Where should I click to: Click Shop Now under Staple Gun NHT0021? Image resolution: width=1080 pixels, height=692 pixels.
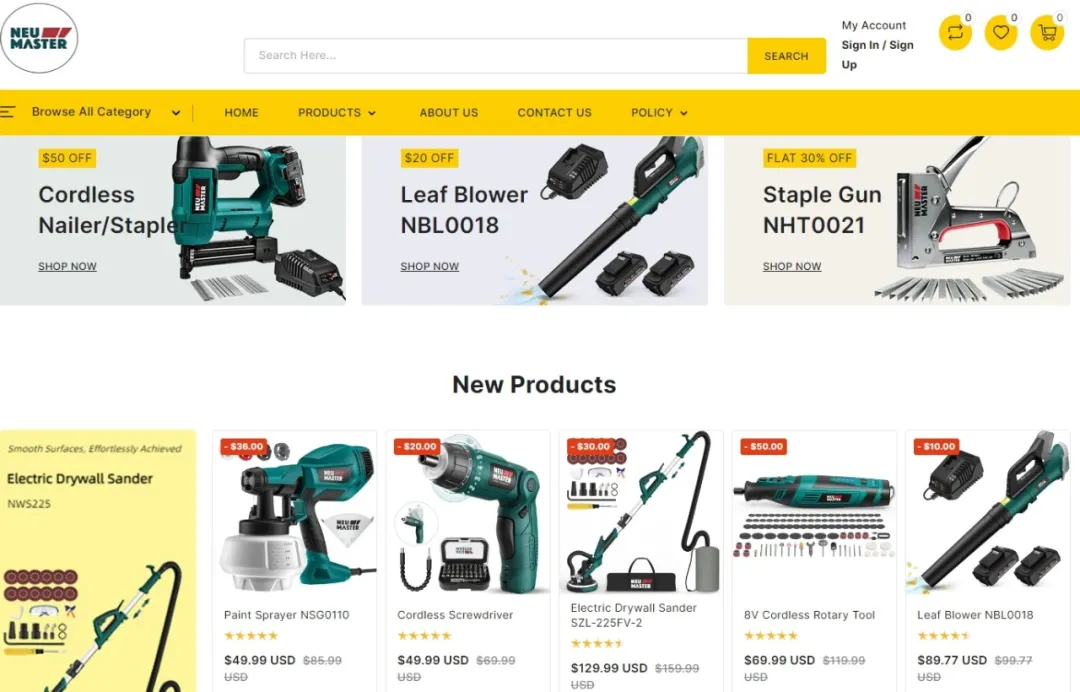[x=792, y=266]
